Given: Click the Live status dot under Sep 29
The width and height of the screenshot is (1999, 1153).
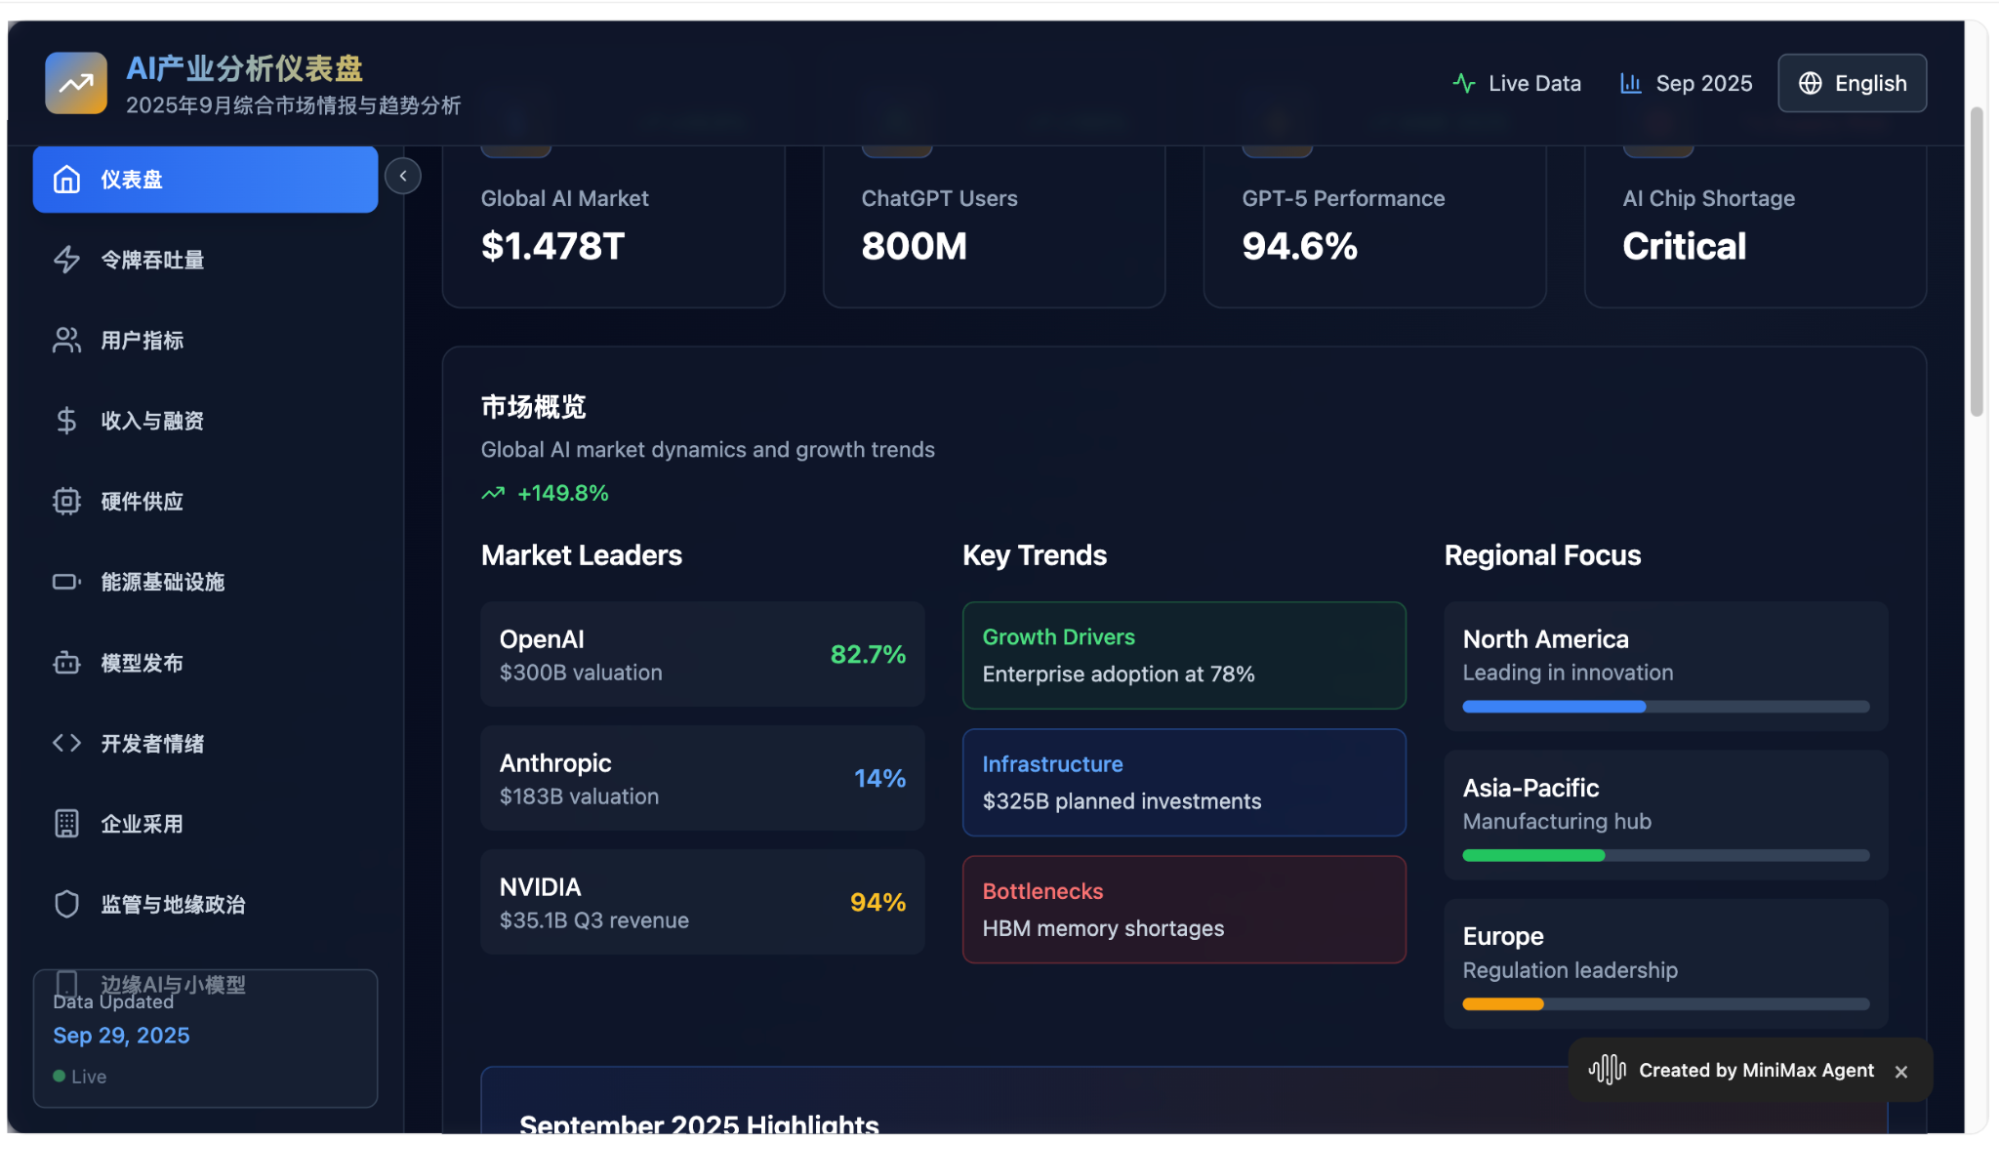Looking at the screenshot, I should coord(58,1076).
